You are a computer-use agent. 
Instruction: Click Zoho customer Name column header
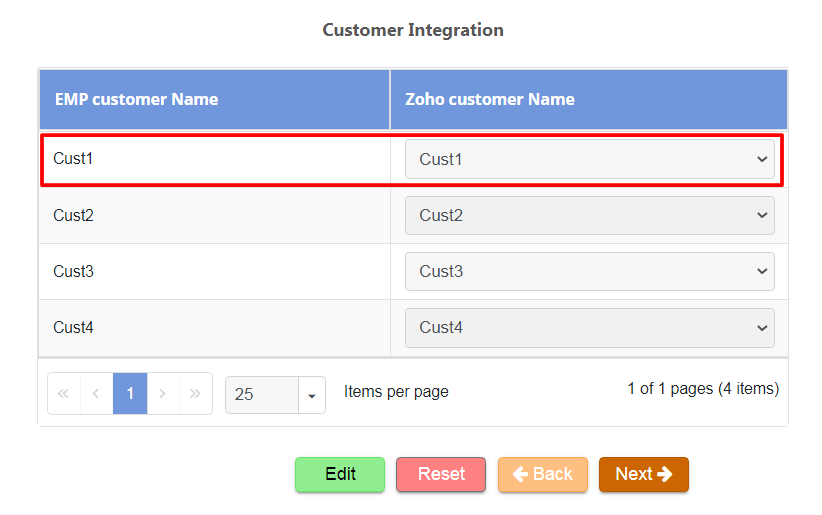tap(490, 99)
